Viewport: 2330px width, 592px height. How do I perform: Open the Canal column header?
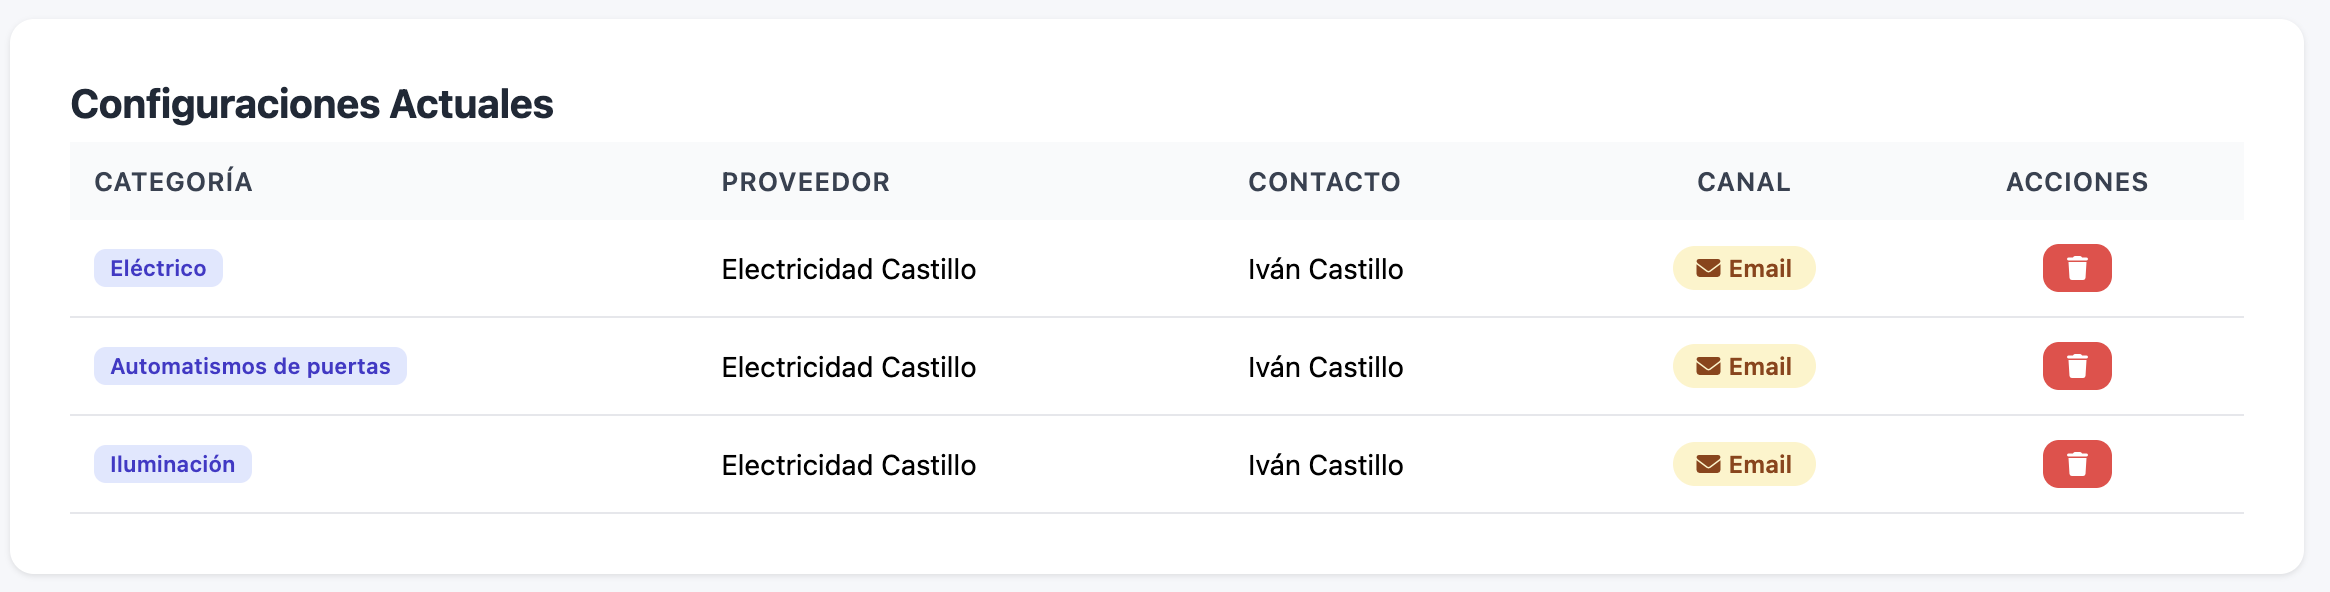click(x=1742, y=182)
